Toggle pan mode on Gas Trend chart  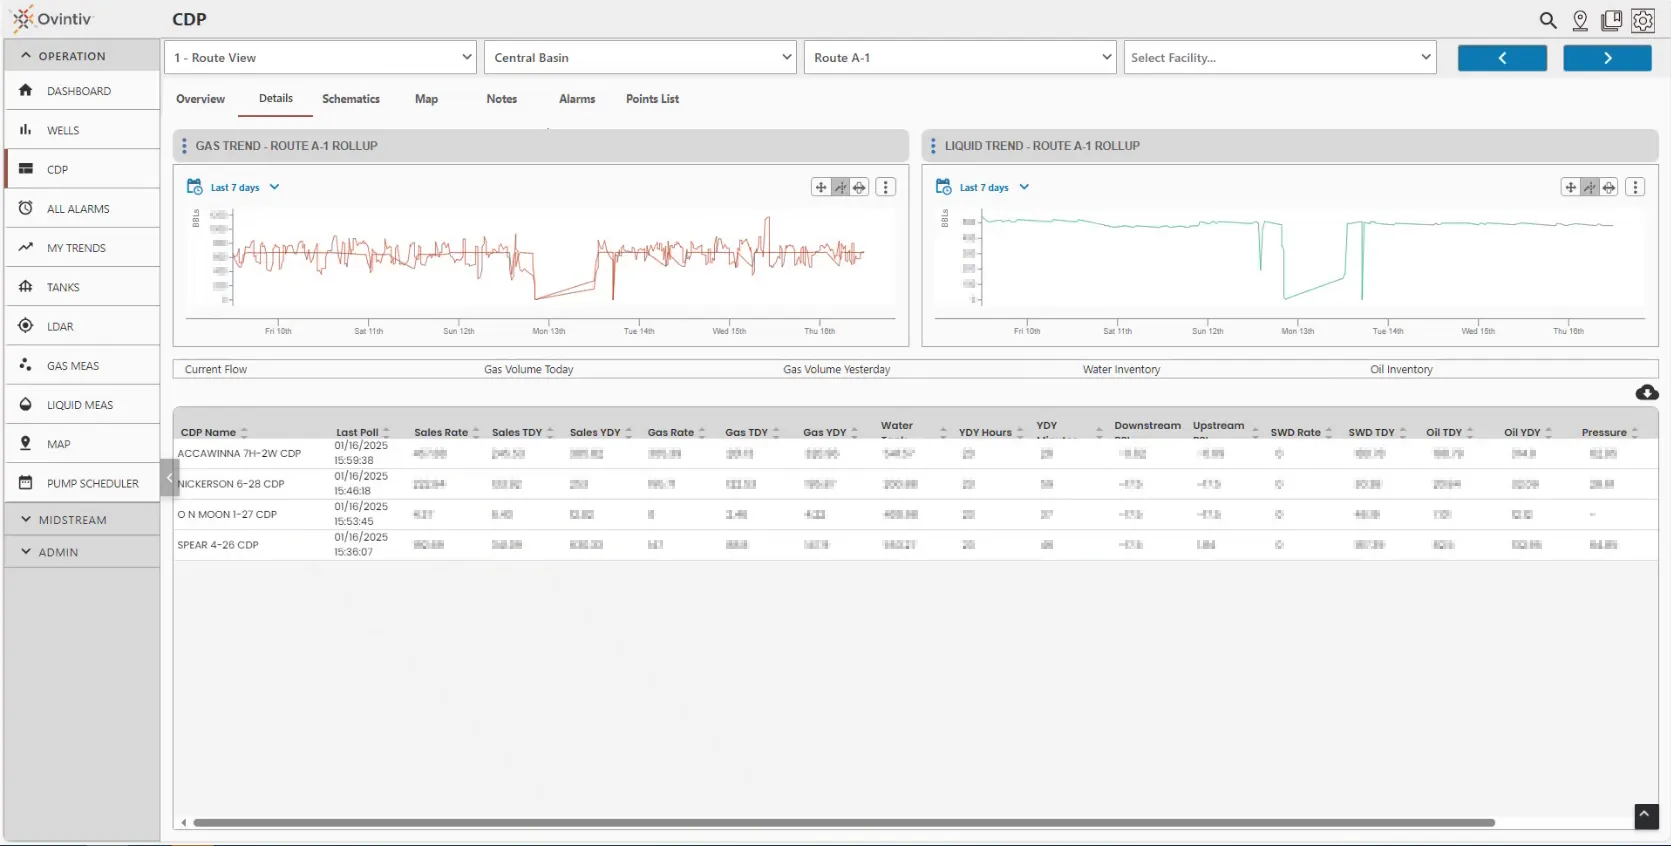click(821, 187)
